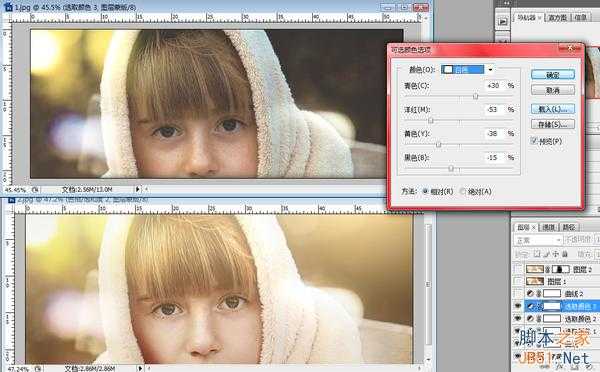The width and height of the screenshot is (600, 372).
Task: Open the 颜色(O) color dropdown arrow
Action: (x=491, y=70)
